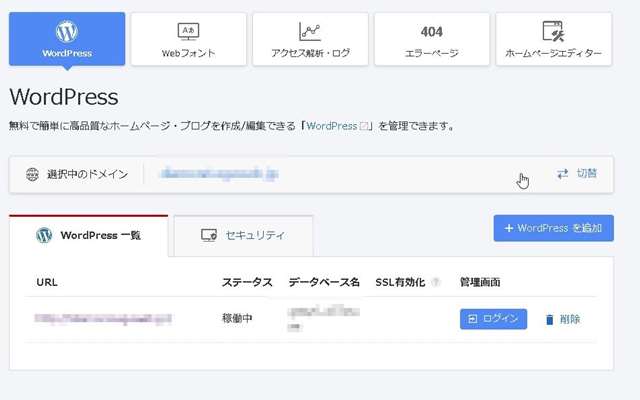This screenshot has width=640, height=400.
Task: Open the blurred site URL link
Action: pyautogui.click(x=103, y=319)
